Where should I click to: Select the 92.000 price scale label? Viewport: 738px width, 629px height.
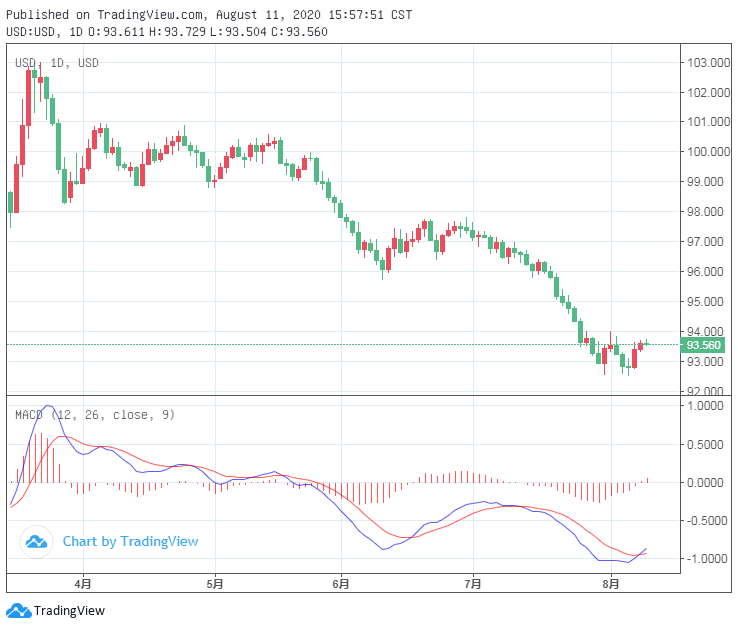(x=707, y=391)
